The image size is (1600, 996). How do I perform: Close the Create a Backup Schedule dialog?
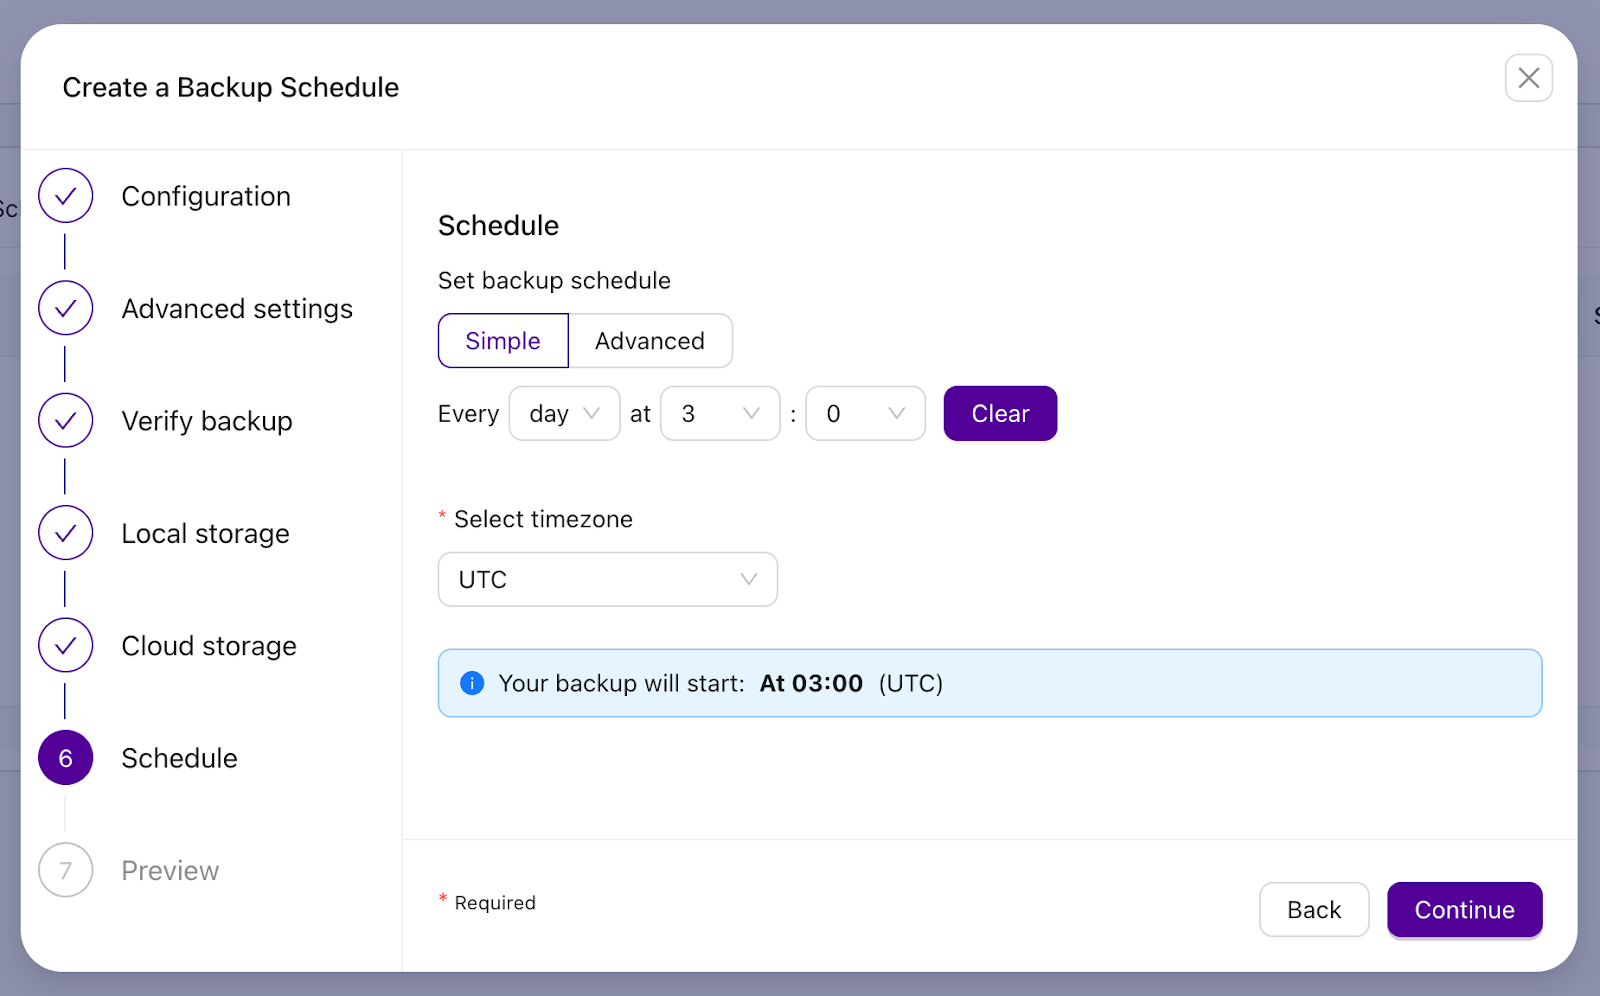(x=1528, y=77)
